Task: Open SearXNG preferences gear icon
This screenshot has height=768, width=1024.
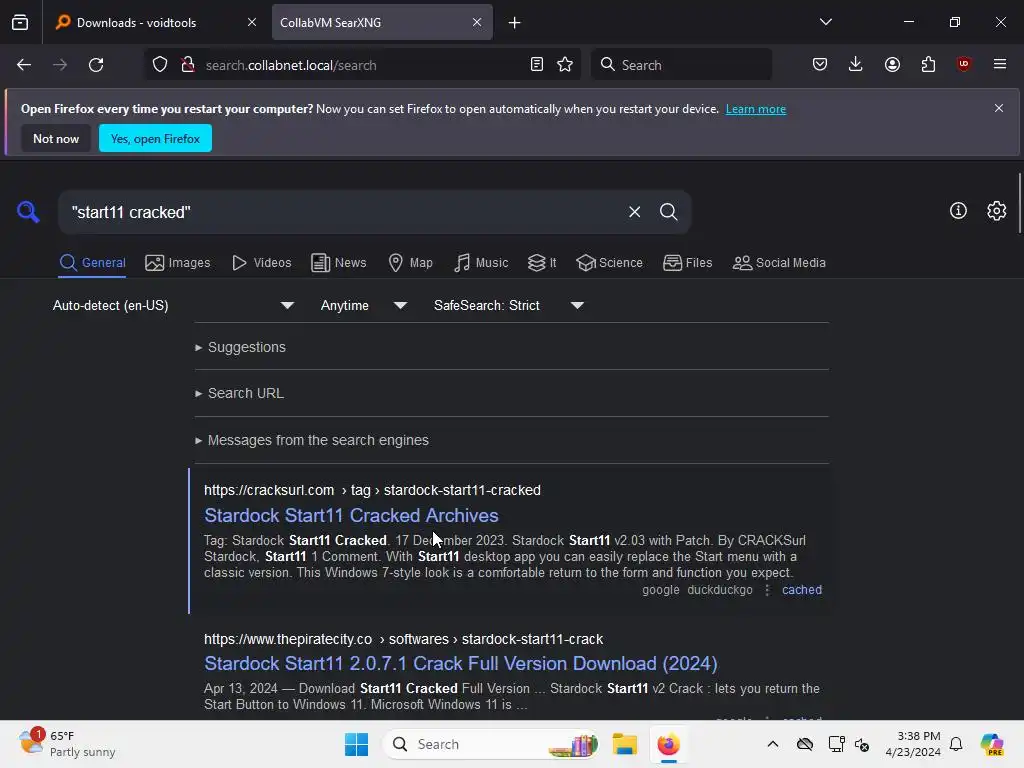Action: pyautogui.click(x=997, y=210)
